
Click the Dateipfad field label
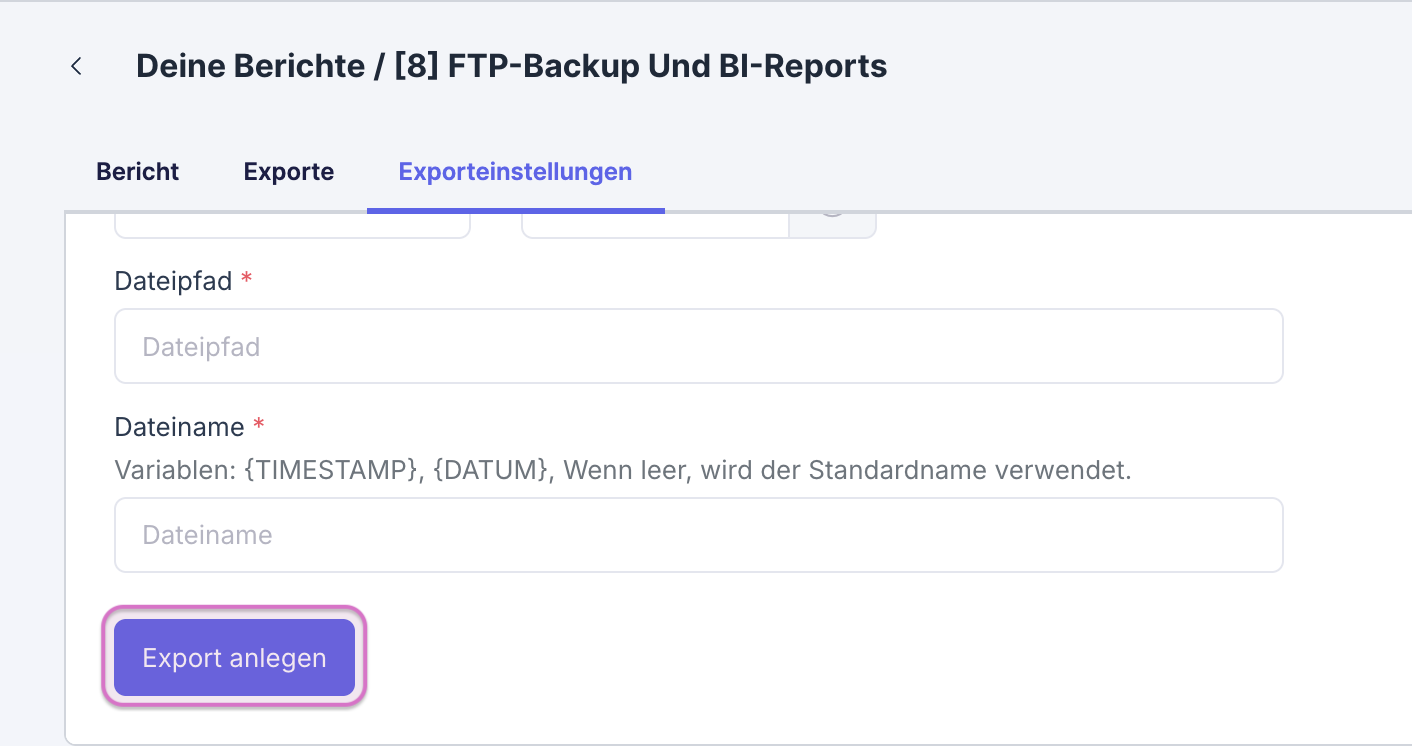173,281
